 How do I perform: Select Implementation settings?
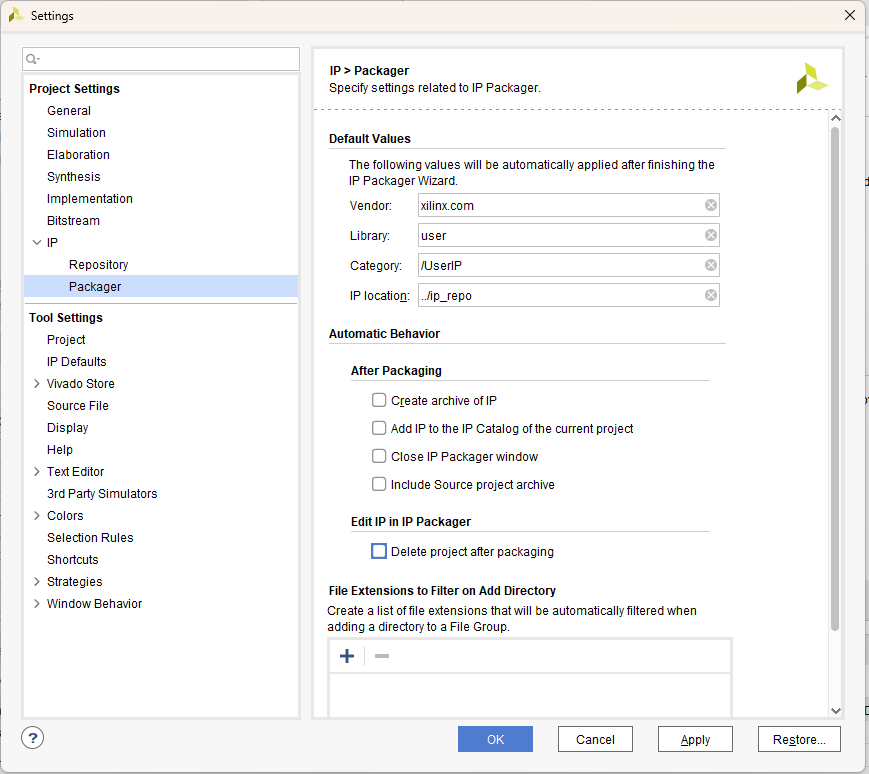90,199
